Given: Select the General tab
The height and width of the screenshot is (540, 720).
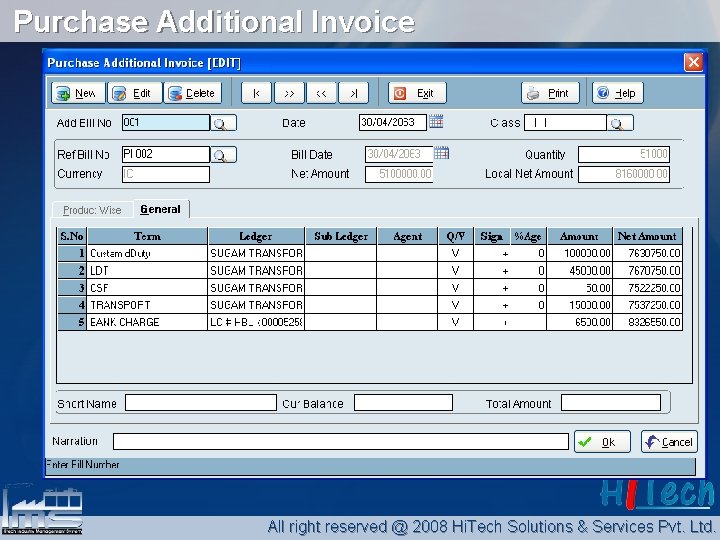Looking at the screenshot, I should click(x=161, y=209).
